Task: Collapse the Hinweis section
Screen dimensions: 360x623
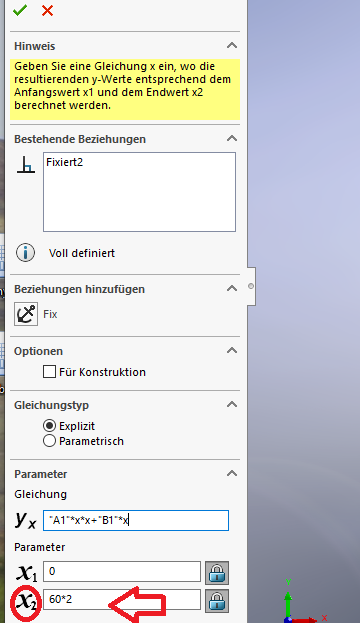Action: [232, 45]
